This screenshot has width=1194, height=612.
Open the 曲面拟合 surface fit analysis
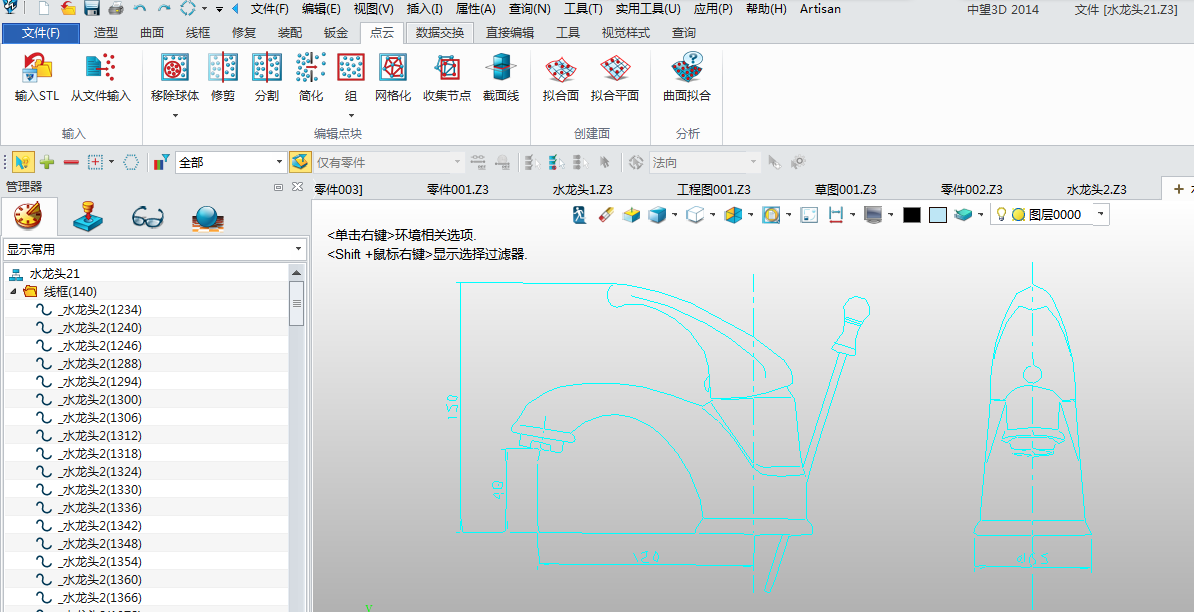pos(687,70)
